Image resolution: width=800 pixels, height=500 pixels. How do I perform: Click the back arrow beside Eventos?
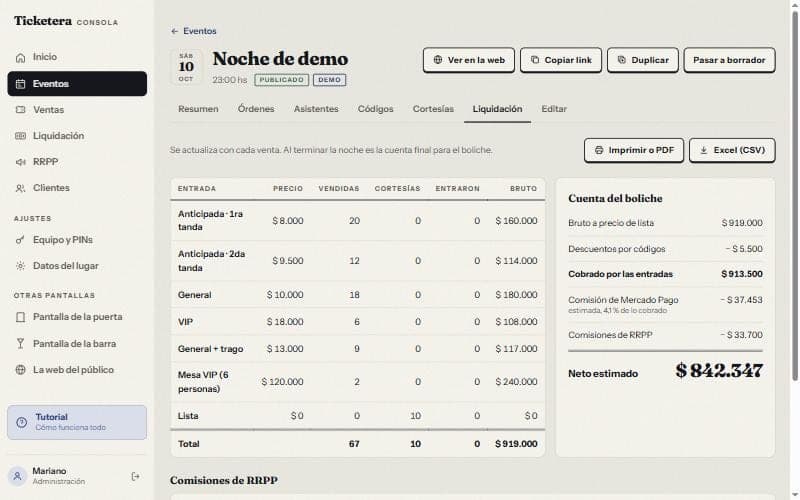click(174, 31)
